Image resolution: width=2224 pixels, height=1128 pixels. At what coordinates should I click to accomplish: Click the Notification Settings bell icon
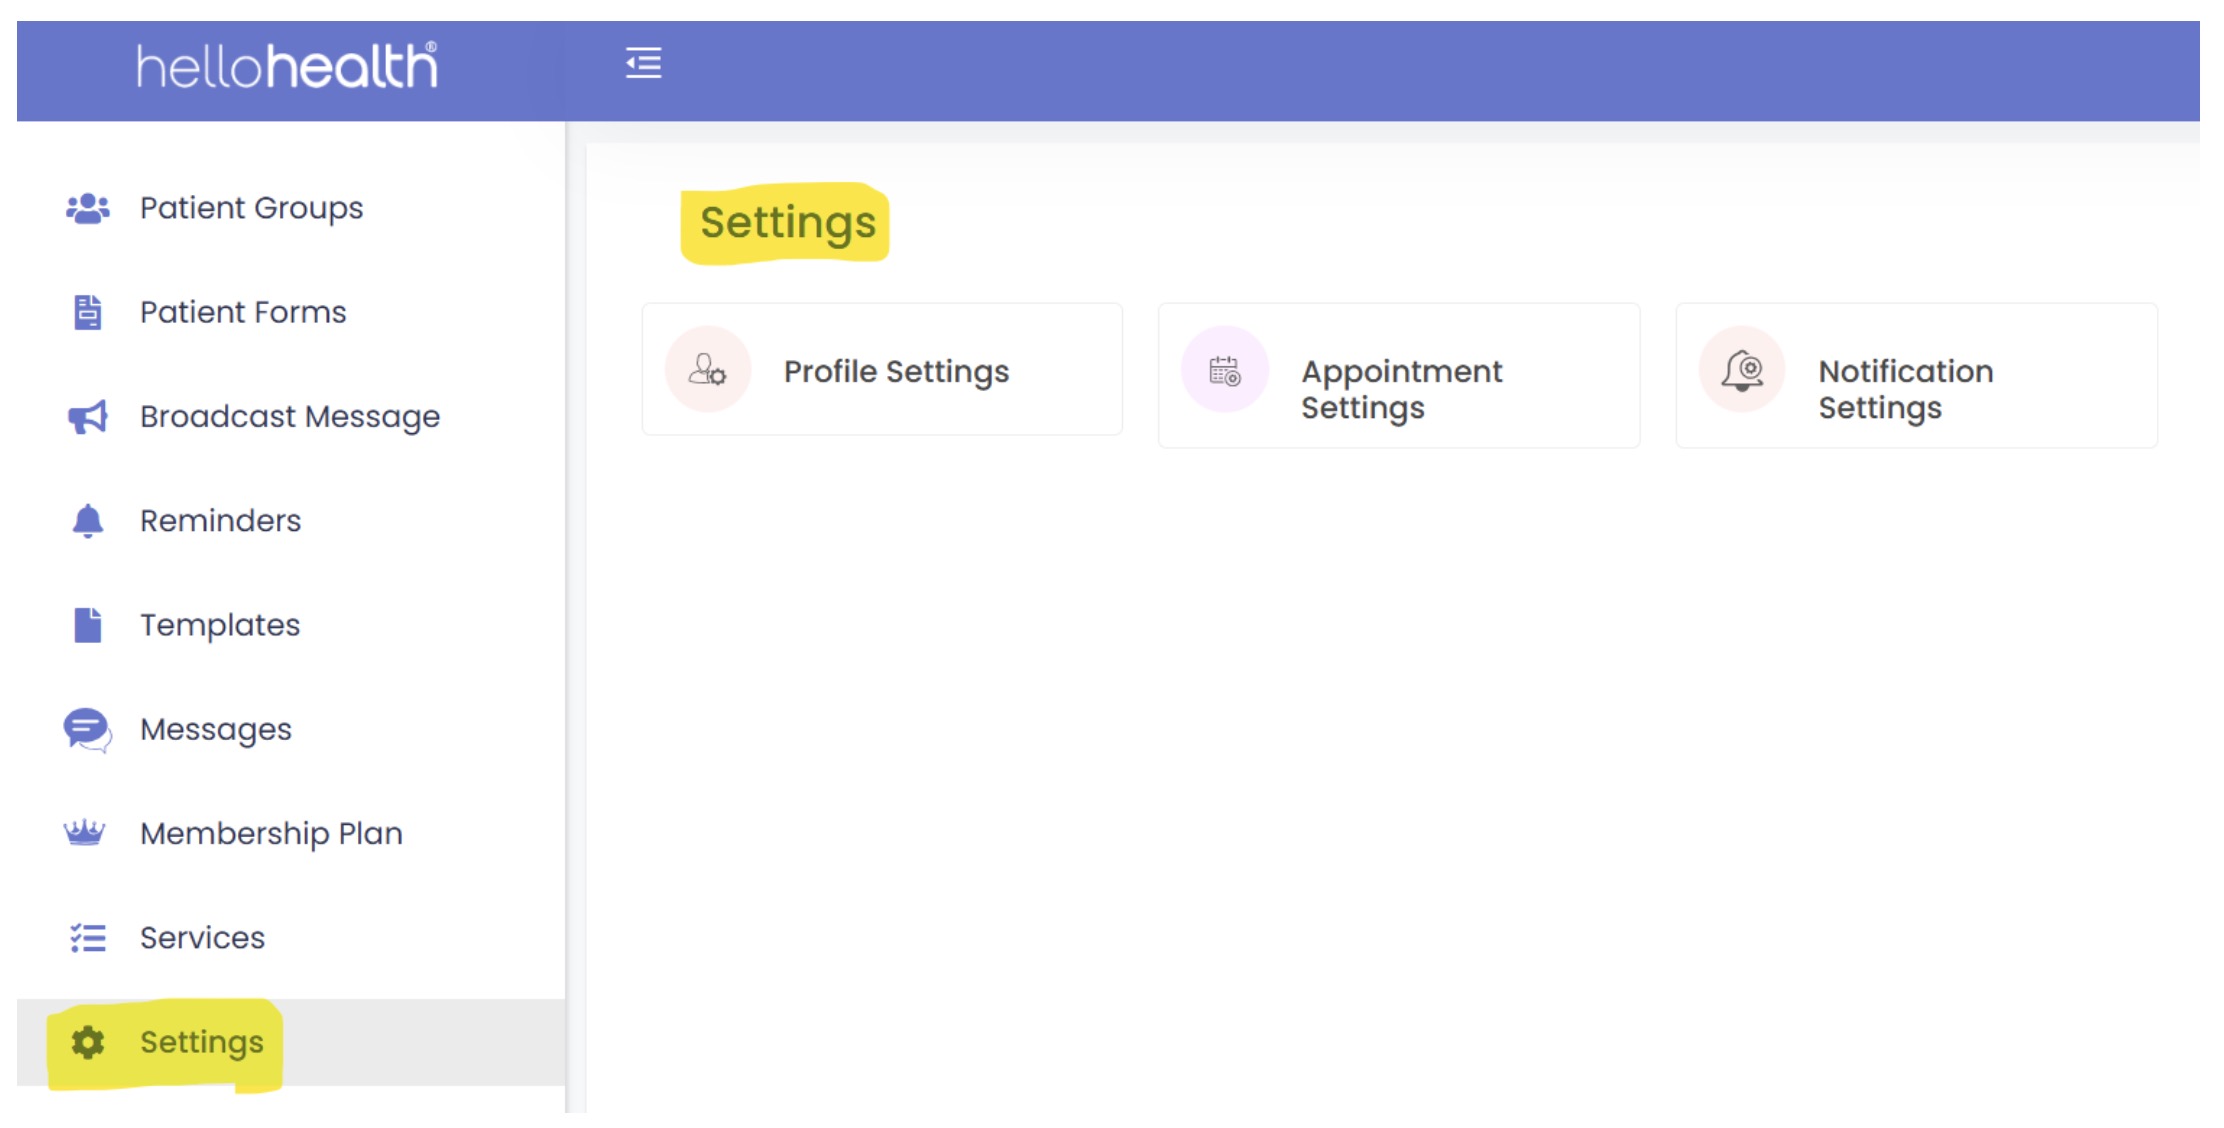coord(1742,371)
